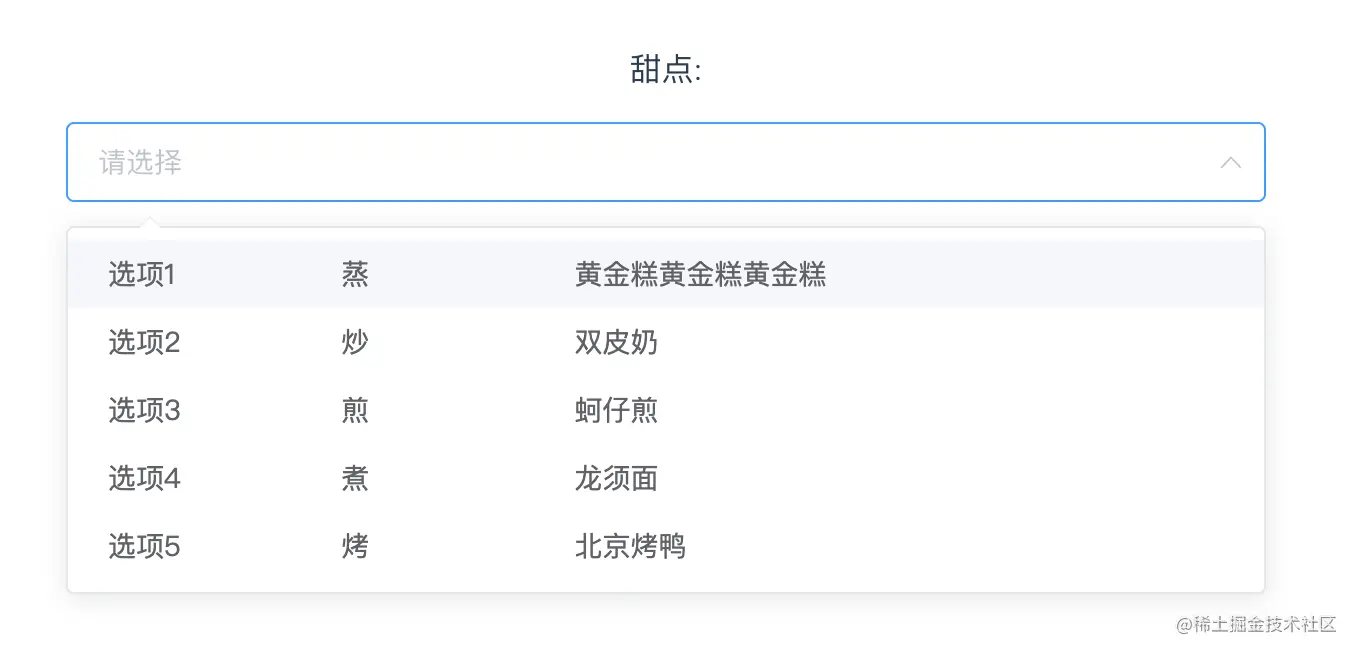Choose 龙须面 from the list
Screen dimensions: 1356x654
coord(616,479)
